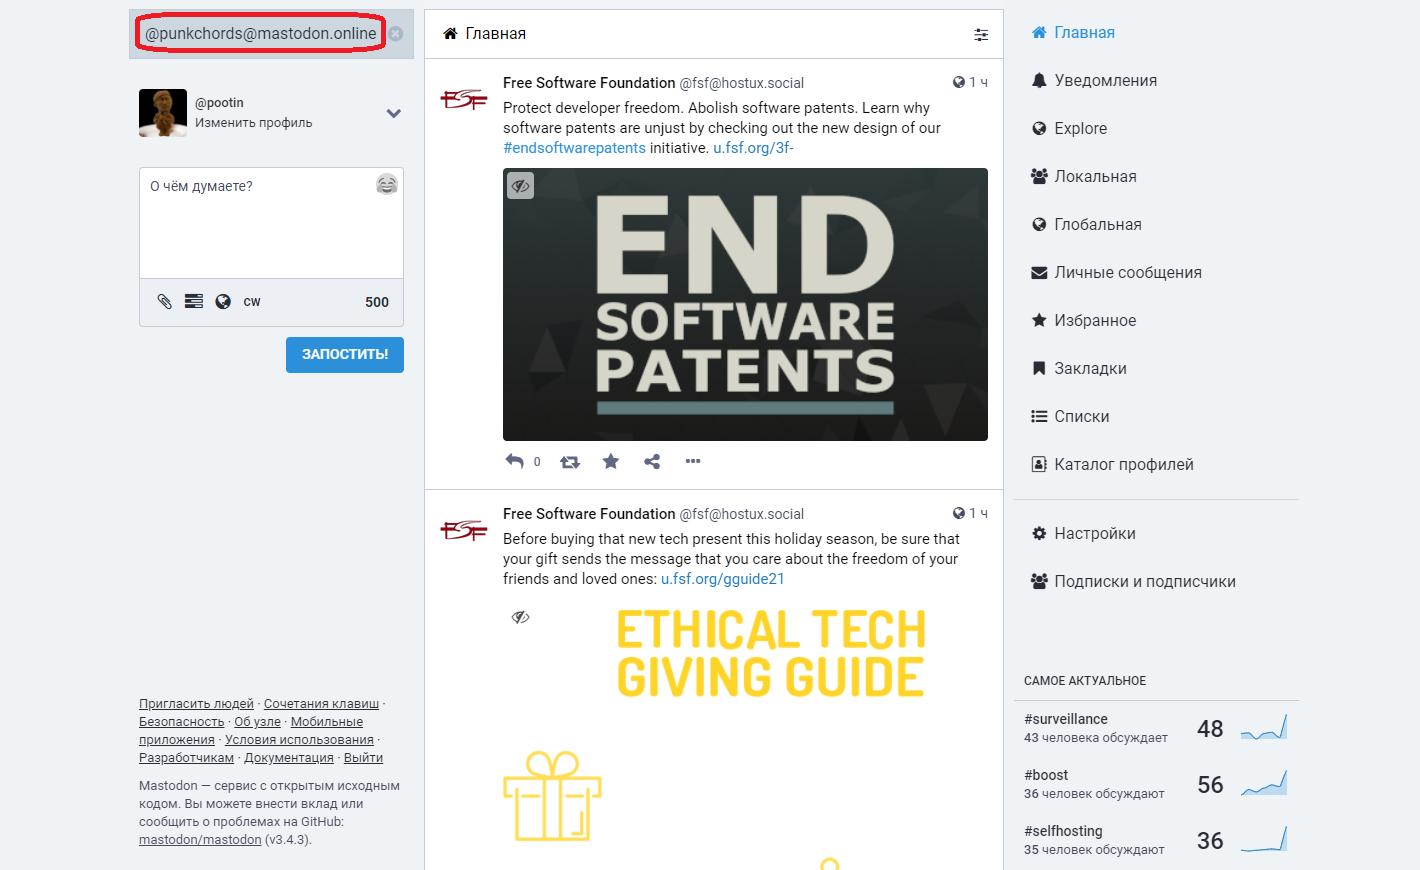Image resolution: width=1420 pixels, height=870 pixels.
Task: Click the #surveillance trend sparkline chart
Action: pyautogui.click(x=1264, y=728)
